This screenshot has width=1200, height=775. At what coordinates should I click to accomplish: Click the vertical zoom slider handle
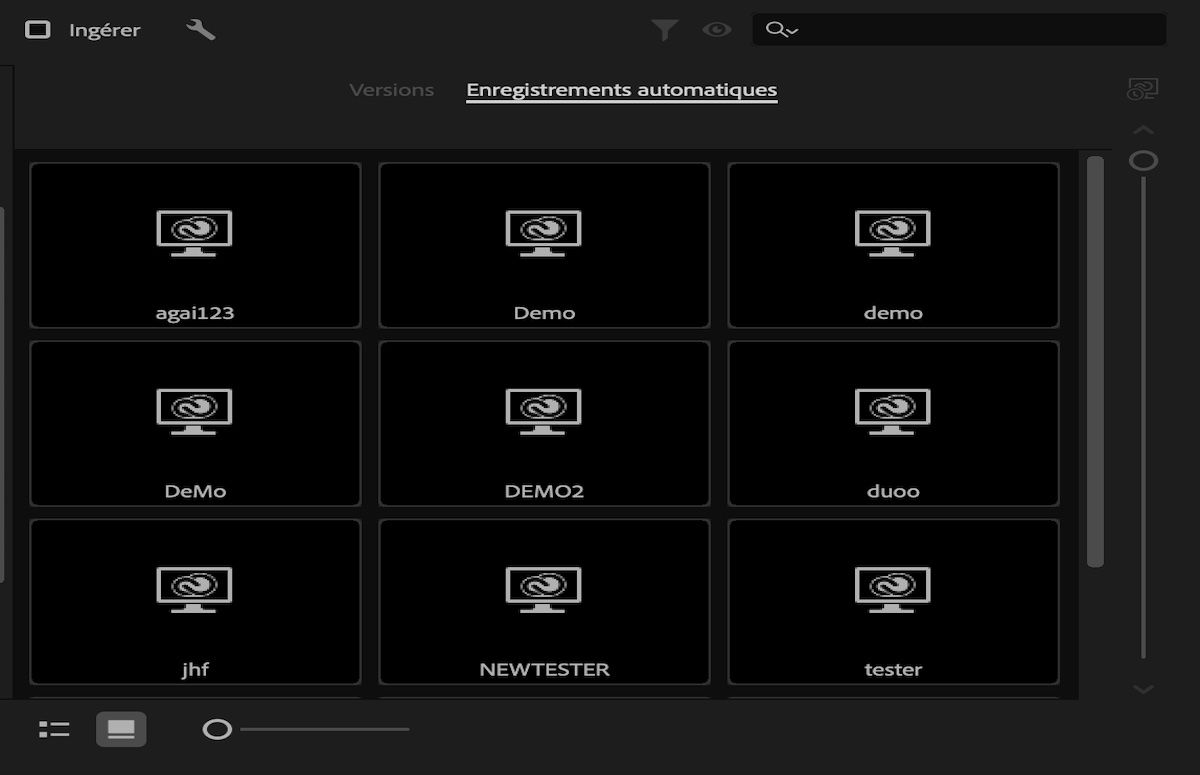coord(1143,161)
